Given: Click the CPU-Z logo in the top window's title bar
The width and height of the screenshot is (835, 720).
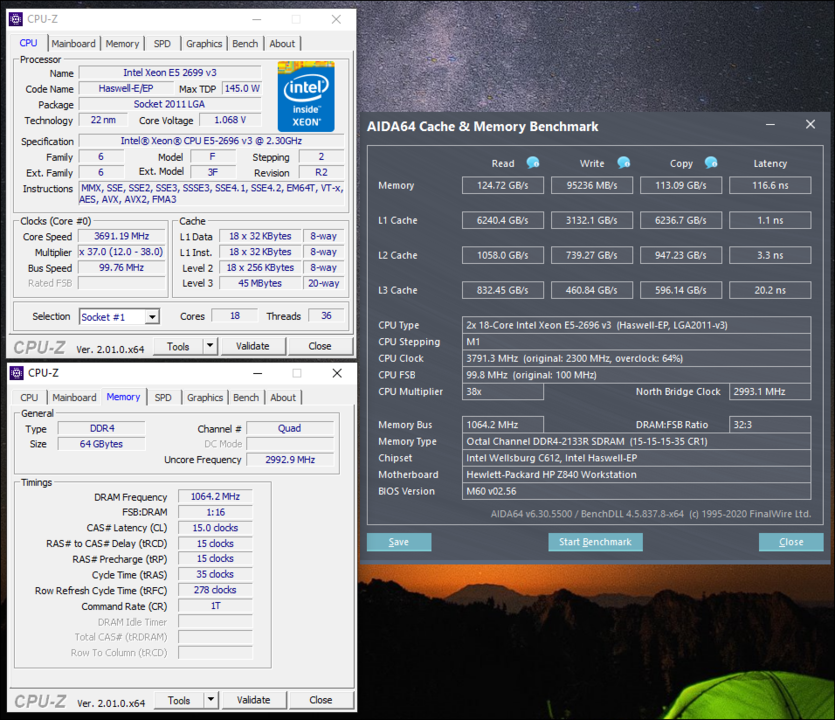Looking at the screenshot, I should point(15,18).
